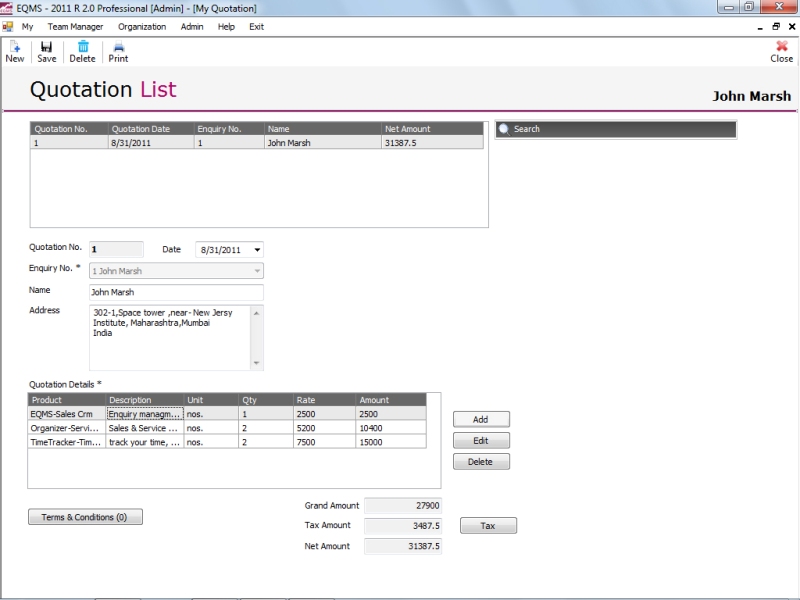This screenshot has width=800, height=600.
Task: Click the Edit button beside product table
Action: tap(481, 441)
